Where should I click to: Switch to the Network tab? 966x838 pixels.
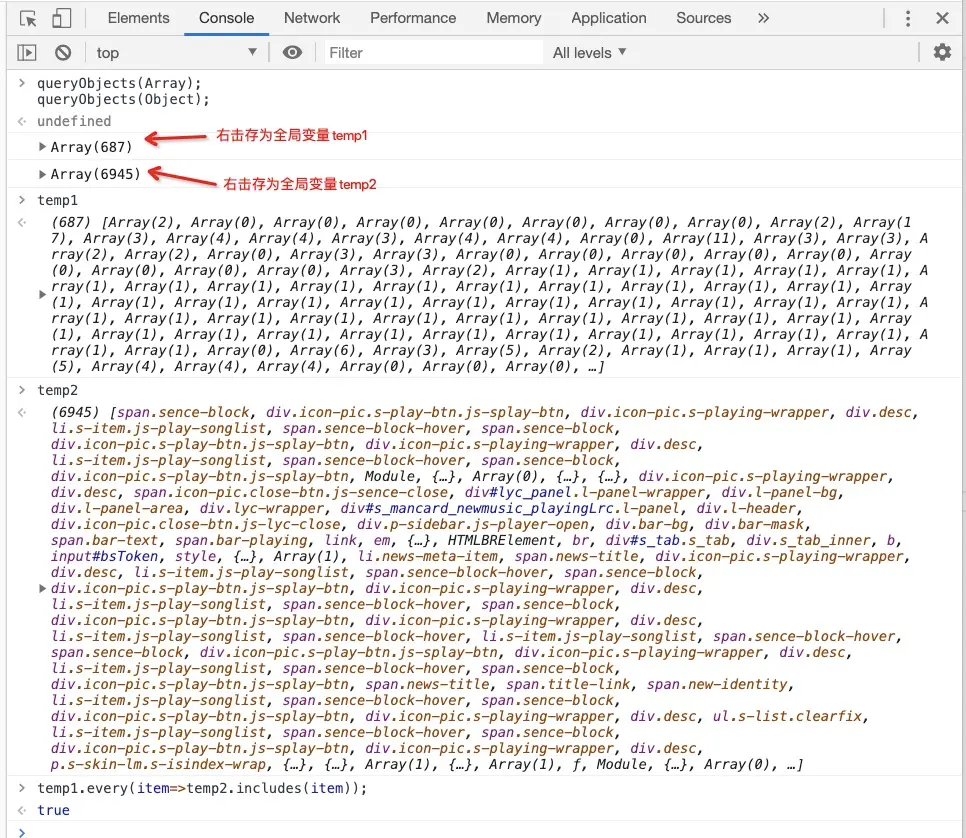[x=312, y=17]
